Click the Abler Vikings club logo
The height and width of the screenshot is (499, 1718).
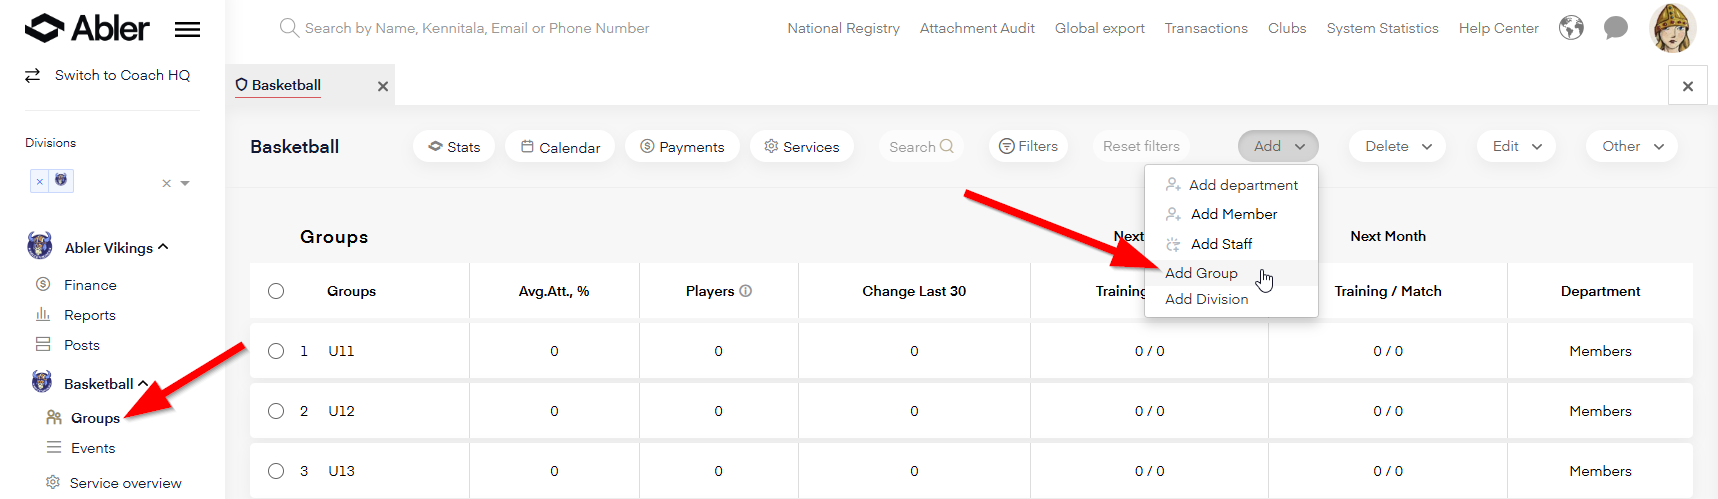click(40, 245)
